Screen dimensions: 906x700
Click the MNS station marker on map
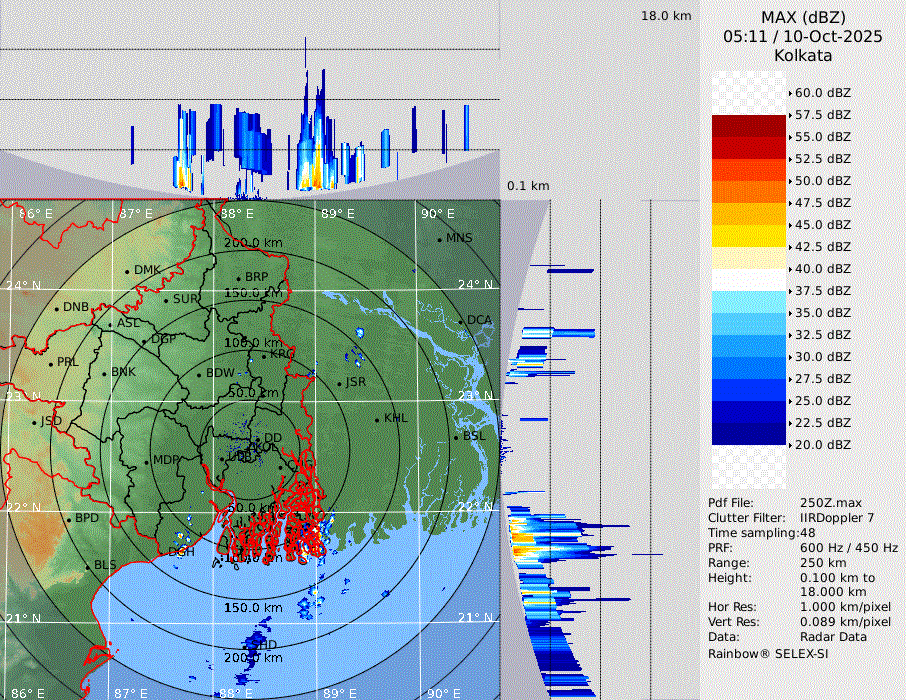(x=439, y=239)
